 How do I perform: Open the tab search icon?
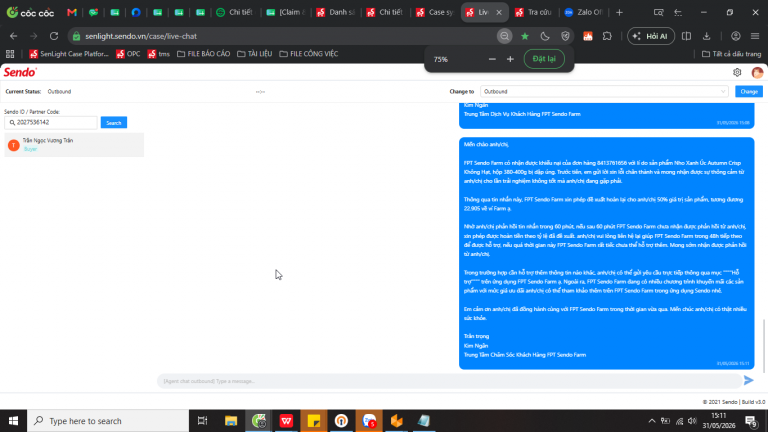pyautogui.click(x=658, y=12)
